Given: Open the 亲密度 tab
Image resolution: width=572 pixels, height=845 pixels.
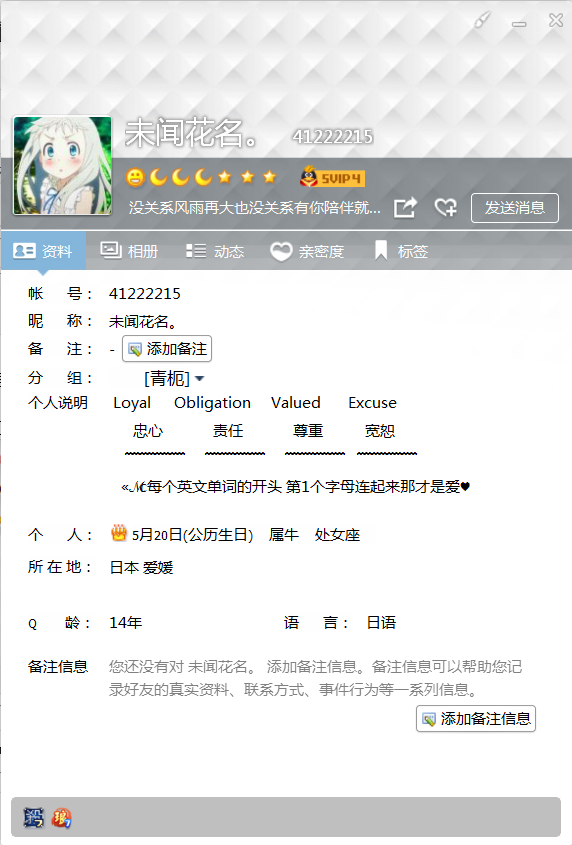Looking at the screenshot, I should (x=307, y=251).
